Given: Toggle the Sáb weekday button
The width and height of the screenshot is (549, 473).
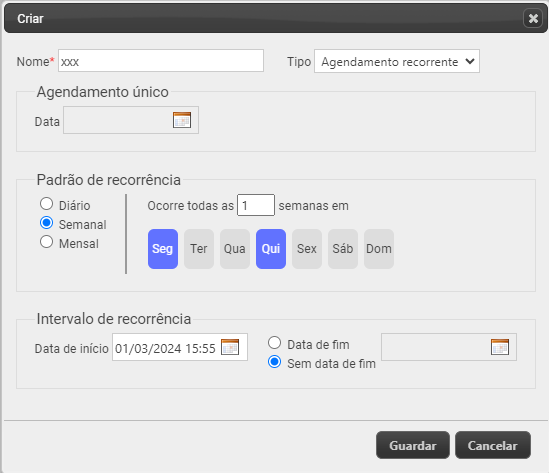Looking at the screenshot, I should pos(343,249).
